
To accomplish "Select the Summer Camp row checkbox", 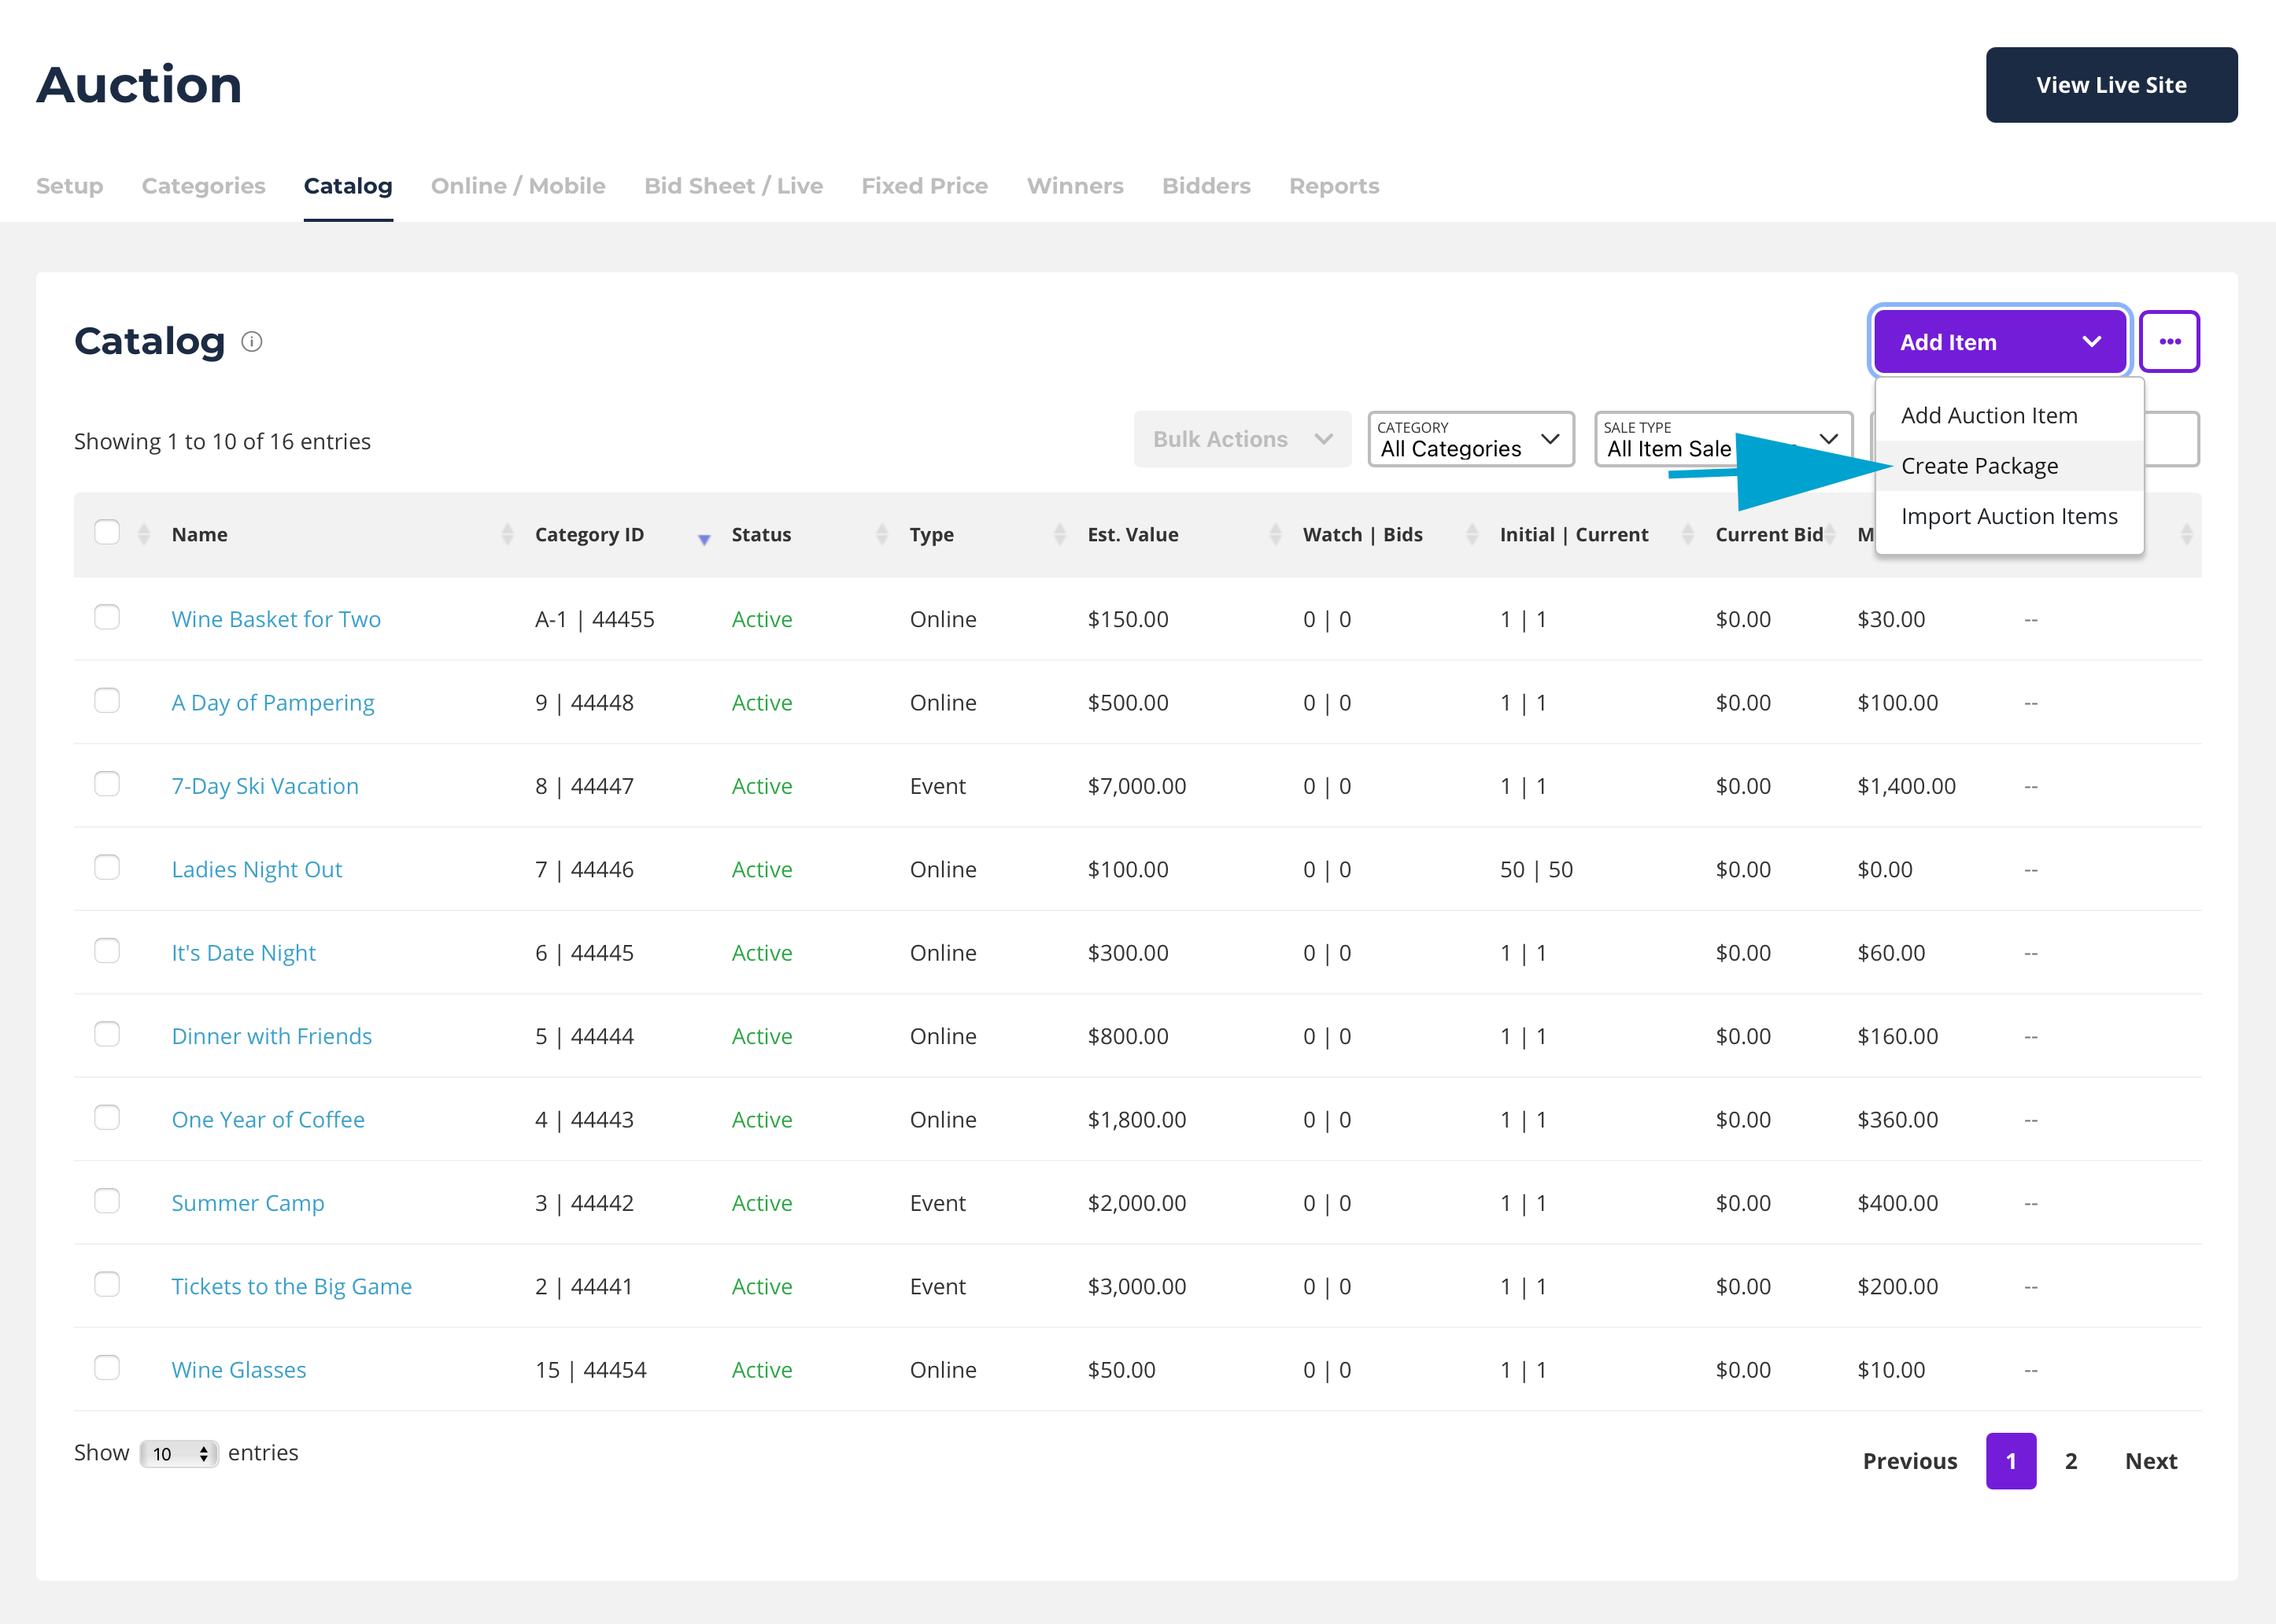I will click(x=107, y=1201).
